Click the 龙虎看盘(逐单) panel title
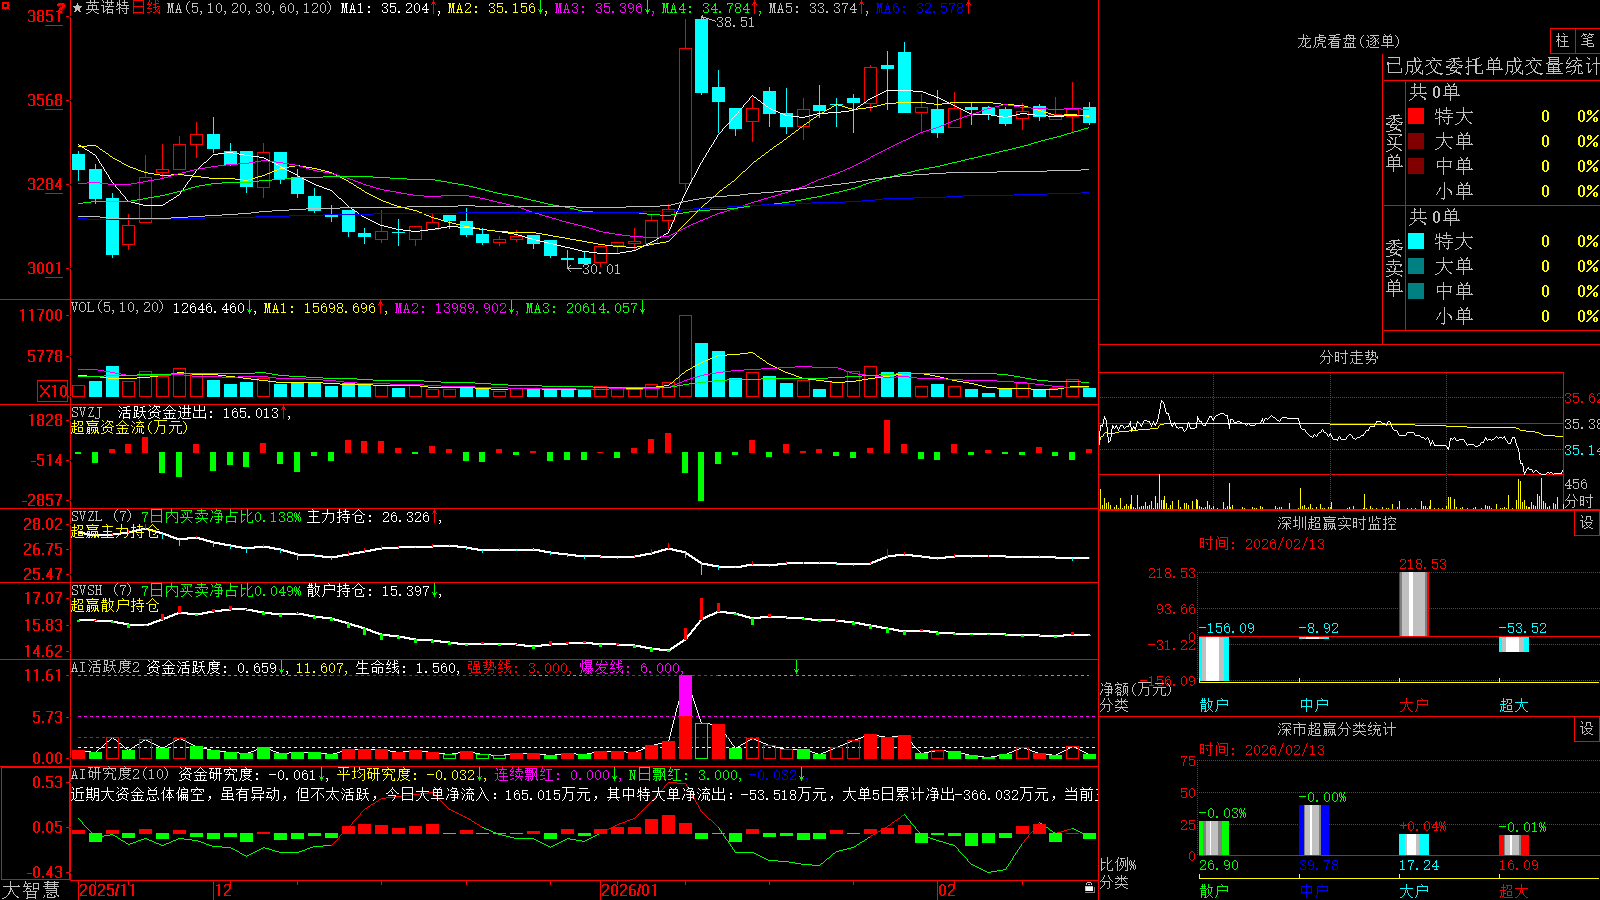The width and height of the screenshot is (1600, 900). [x=1349, y=41]
